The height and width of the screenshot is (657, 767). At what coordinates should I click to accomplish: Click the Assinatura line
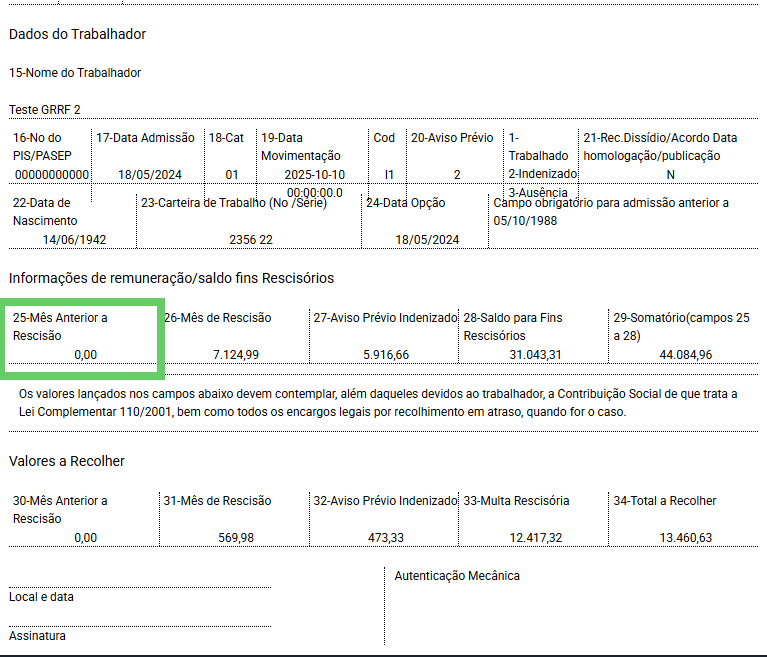(x=140, y=626)
